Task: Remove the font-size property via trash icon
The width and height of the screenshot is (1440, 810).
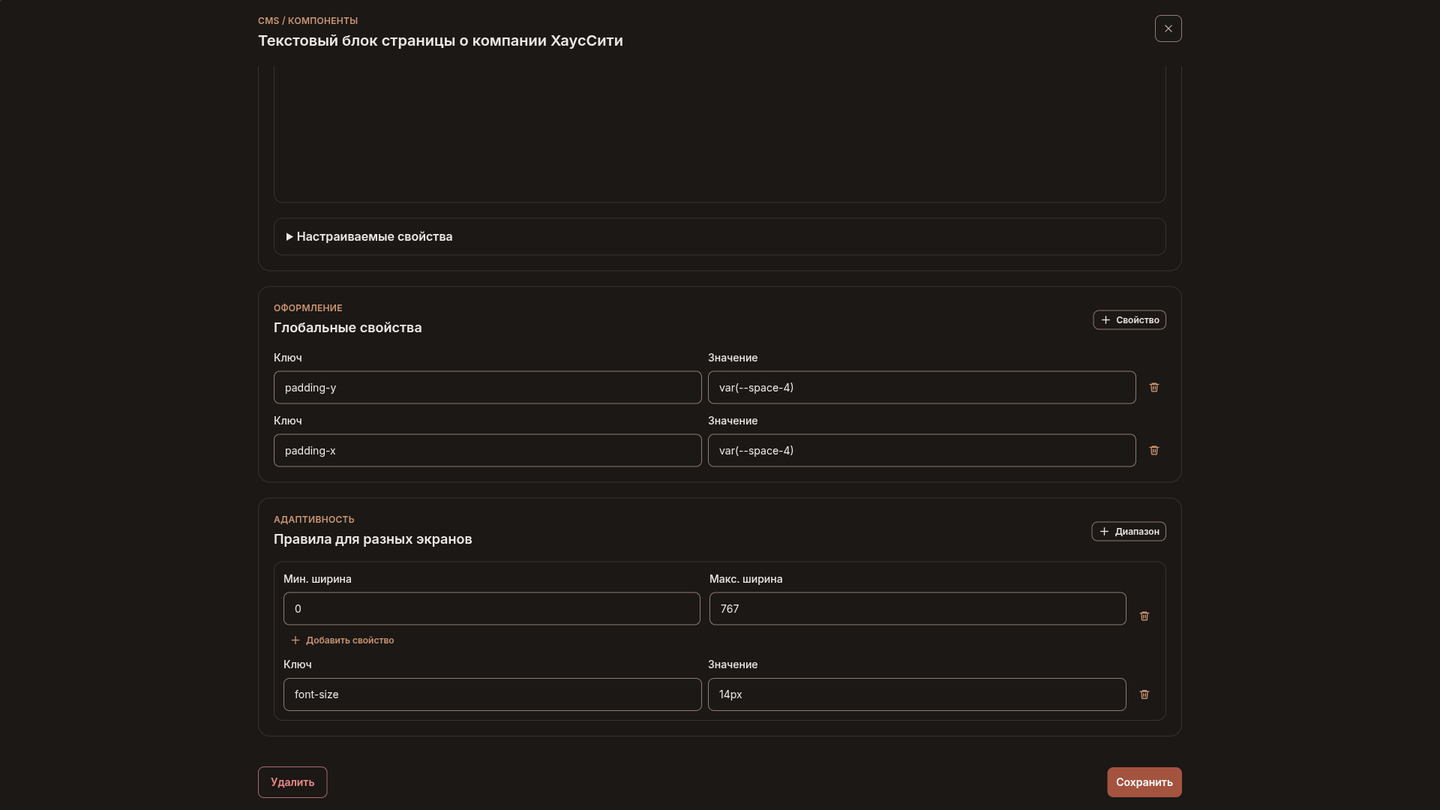Action: pos(1144,694)
